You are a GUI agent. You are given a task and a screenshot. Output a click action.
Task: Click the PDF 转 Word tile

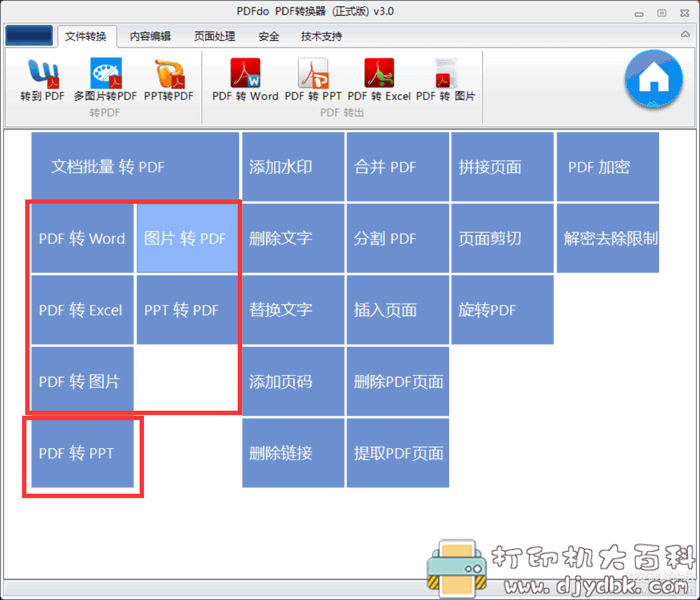83,238
